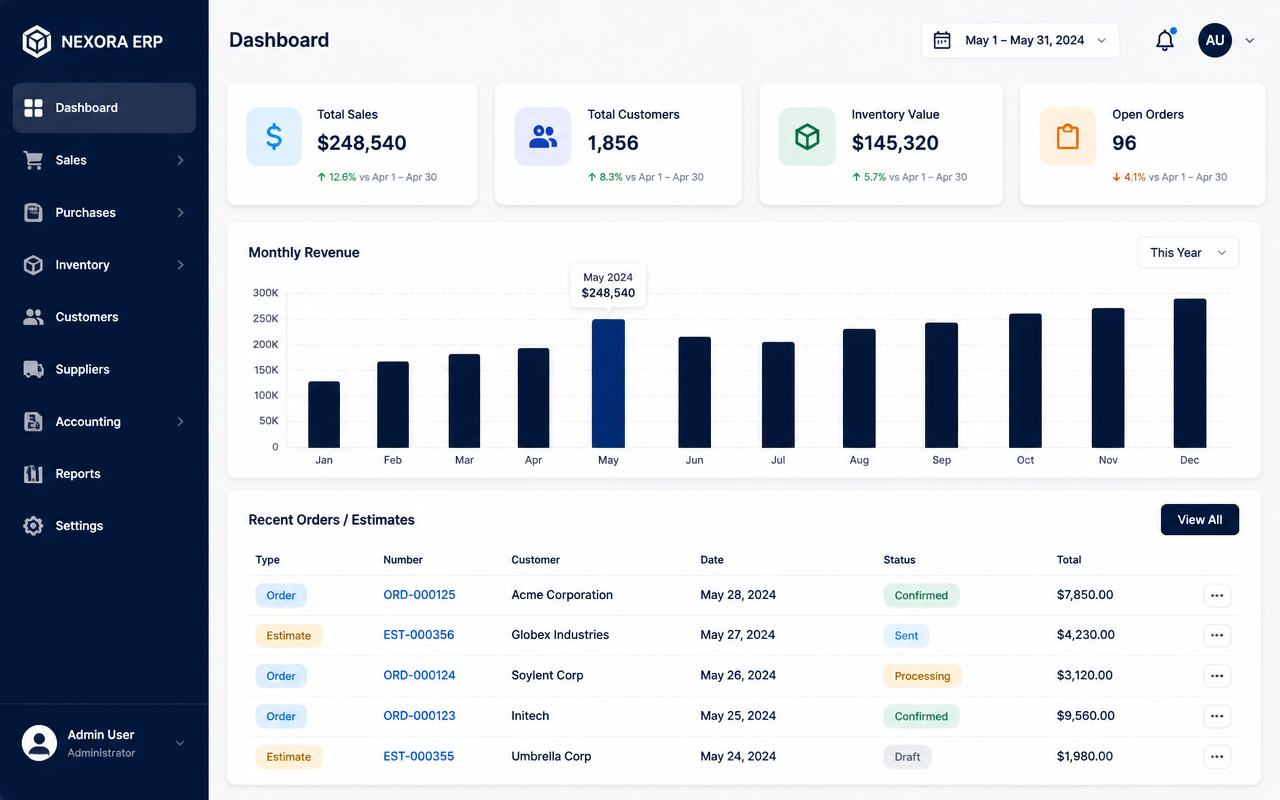The width and height of the screenshot is (1280, 800).
Task: Expand the Sales submenu chevron
Action: click(x=180, y=160)
